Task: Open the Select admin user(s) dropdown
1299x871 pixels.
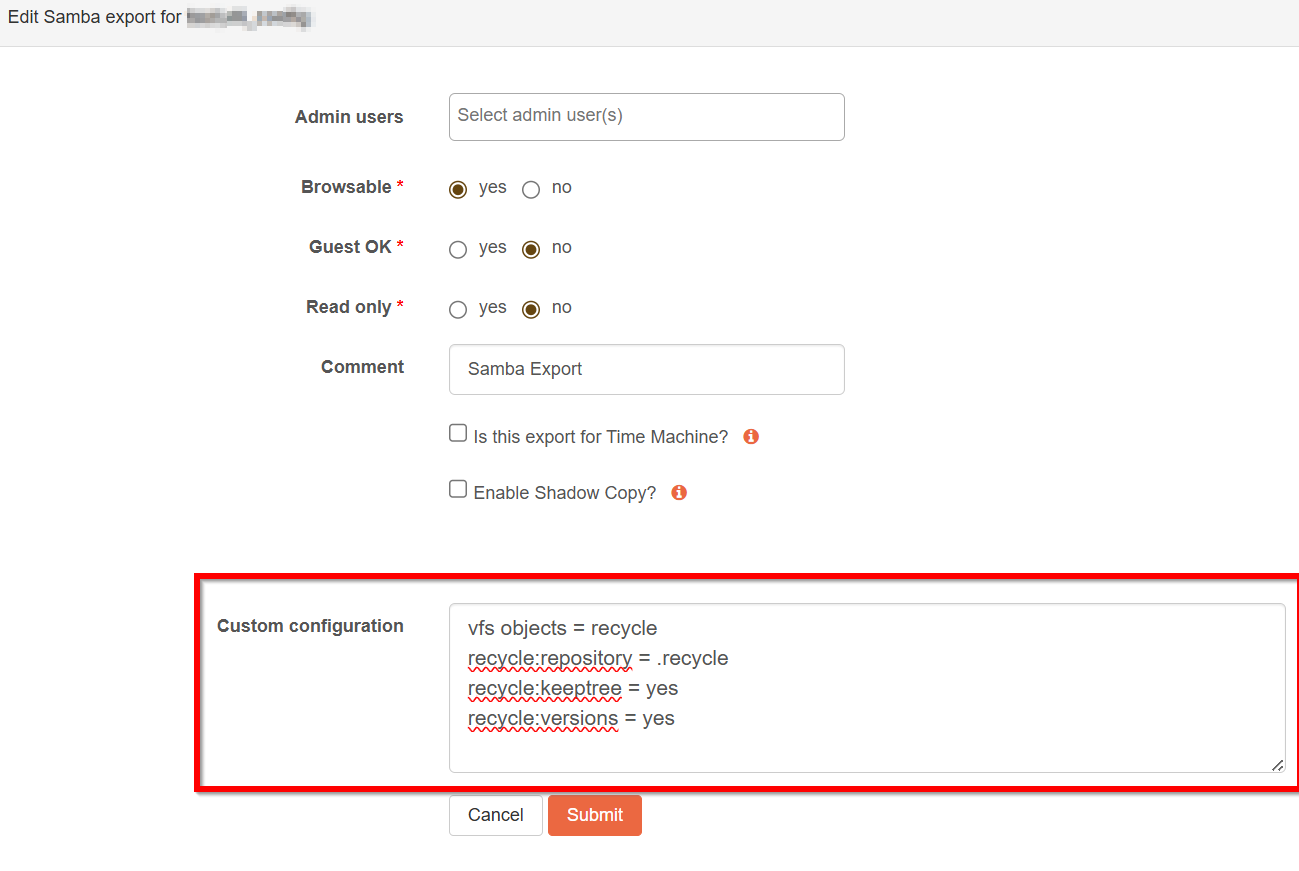Action: click(646, 116)
